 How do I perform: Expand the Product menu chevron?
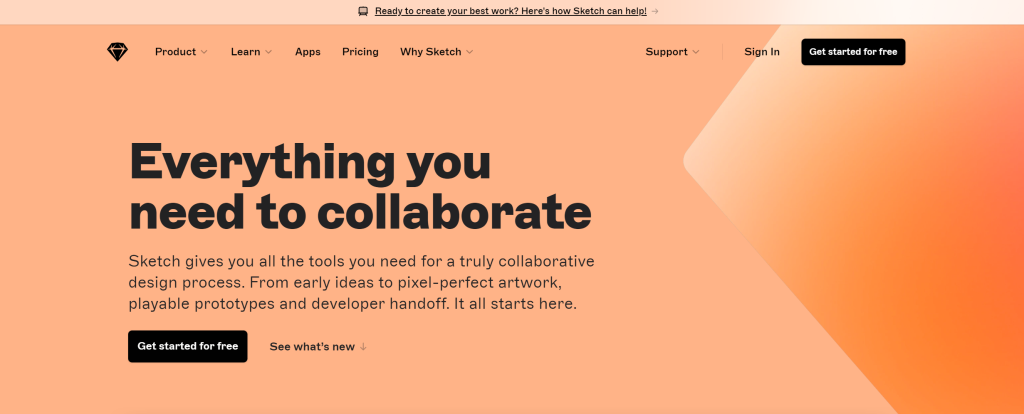pos(204,52)
